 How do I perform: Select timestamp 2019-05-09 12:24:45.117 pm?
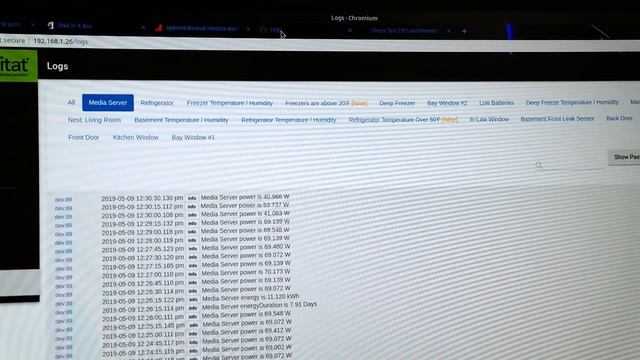click(x=143, y=344)
